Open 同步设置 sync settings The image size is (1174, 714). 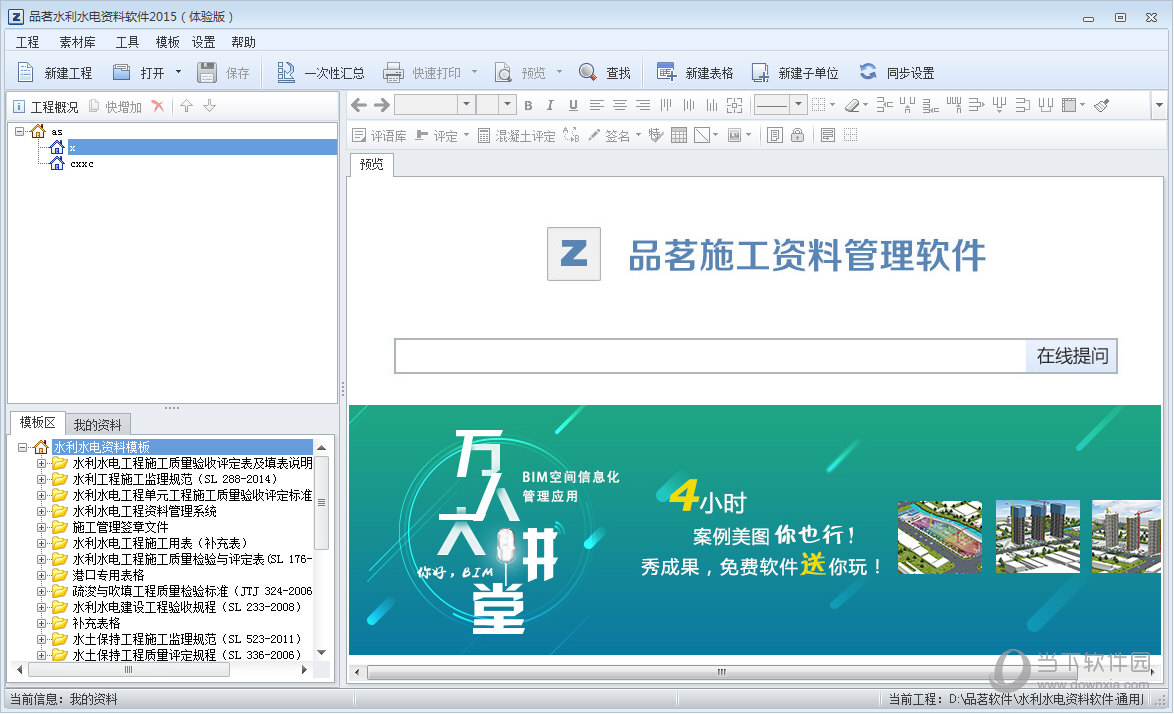[868, 73]
